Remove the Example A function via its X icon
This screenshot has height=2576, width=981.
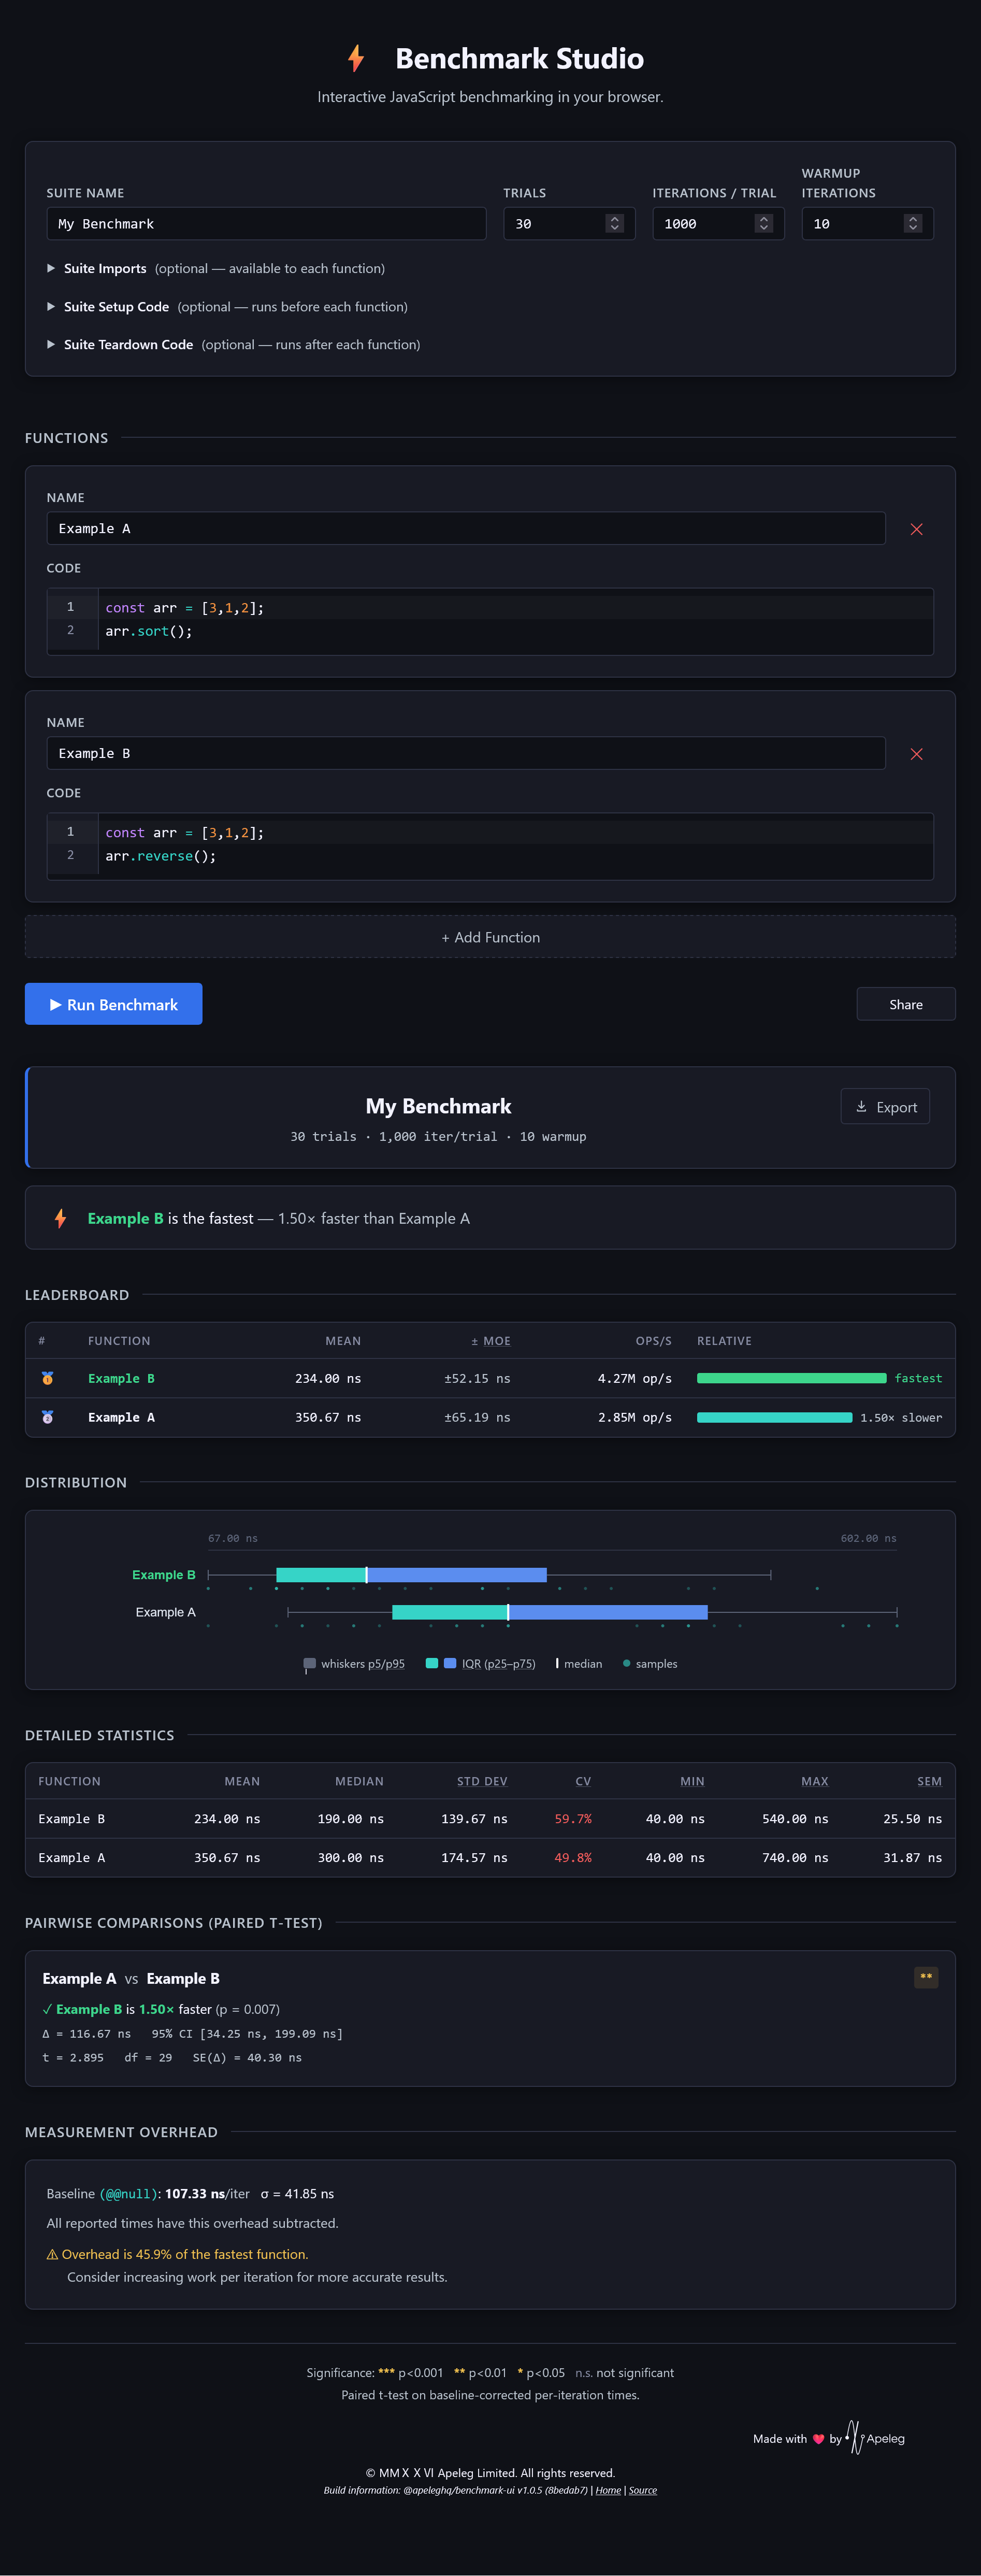click(x=916, y=529)
